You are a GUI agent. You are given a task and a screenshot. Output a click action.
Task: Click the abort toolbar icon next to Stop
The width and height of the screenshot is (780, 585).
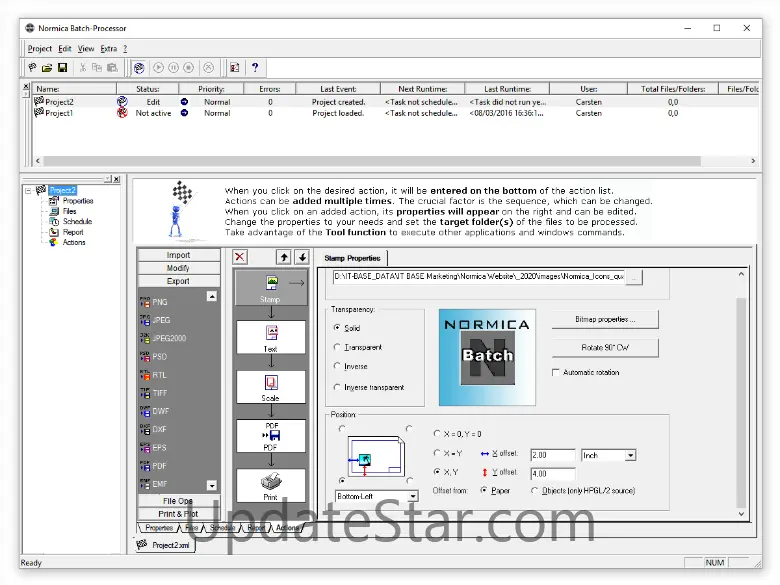(x=209, y=67)
